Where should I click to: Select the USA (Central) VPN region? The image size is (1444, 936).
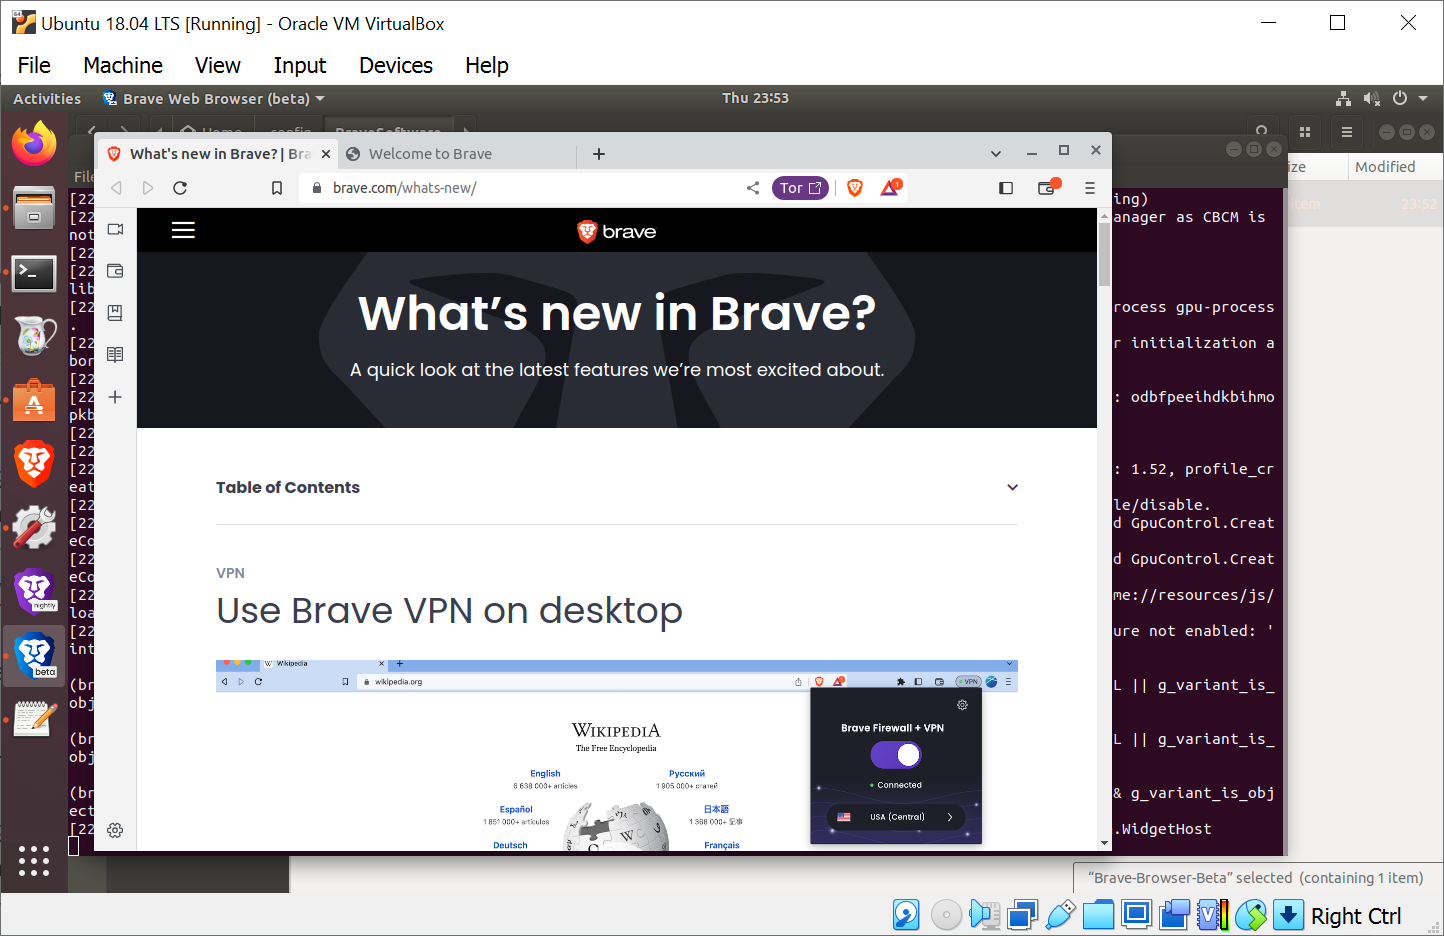[895, 816]
